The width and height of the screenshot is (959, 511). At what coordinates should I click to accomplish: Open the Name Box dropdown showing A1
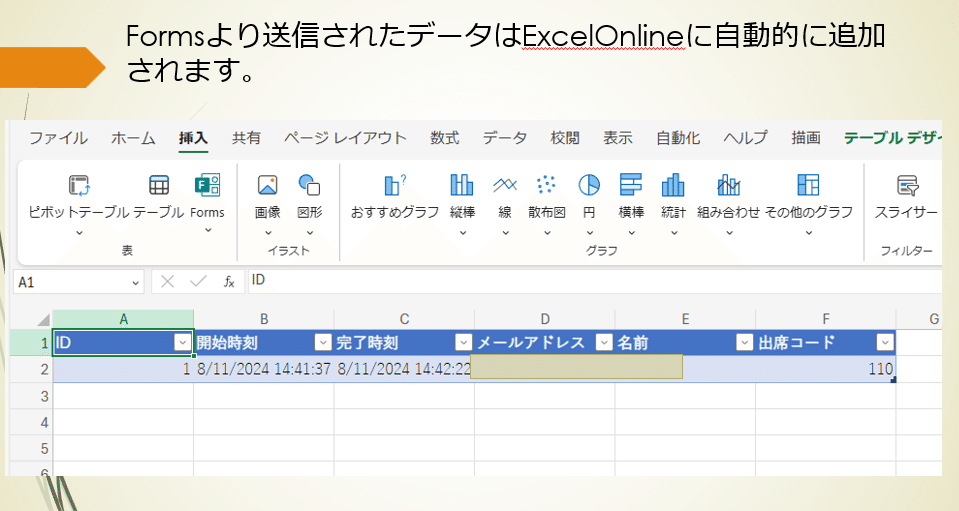(x=135, y=283)
